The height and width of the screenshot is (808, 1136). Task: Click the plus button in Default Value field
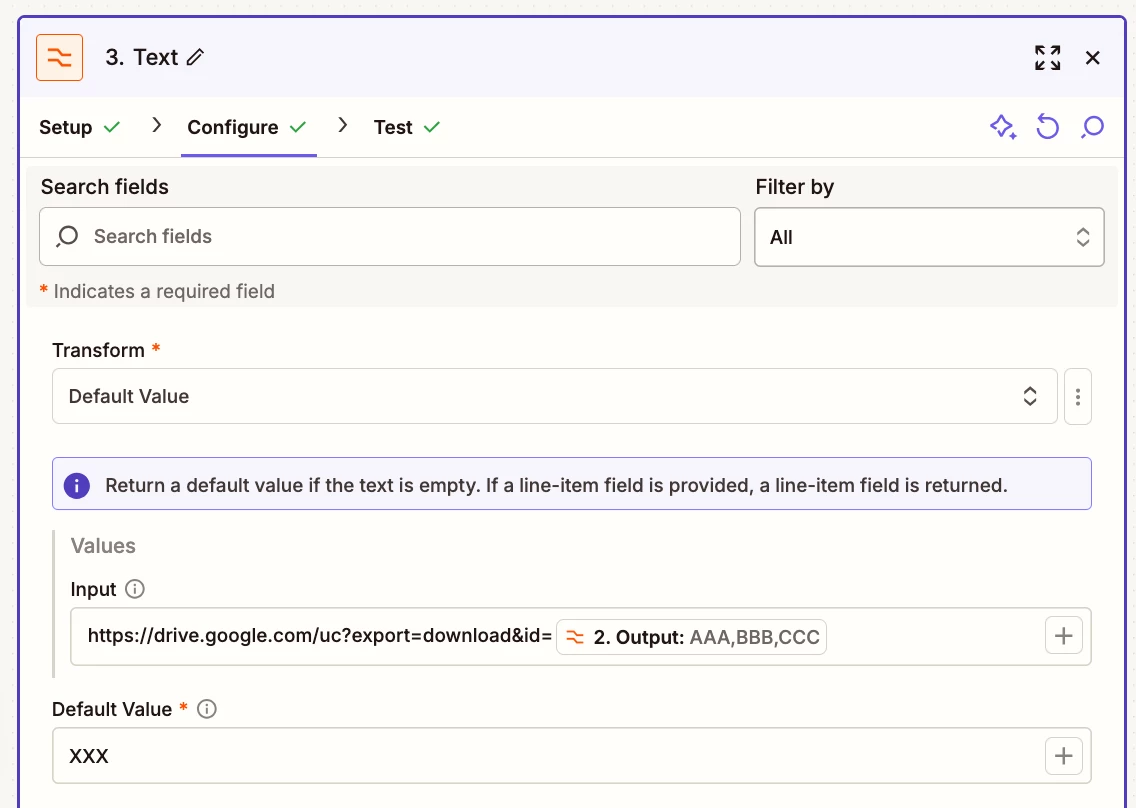[1064, 756]
